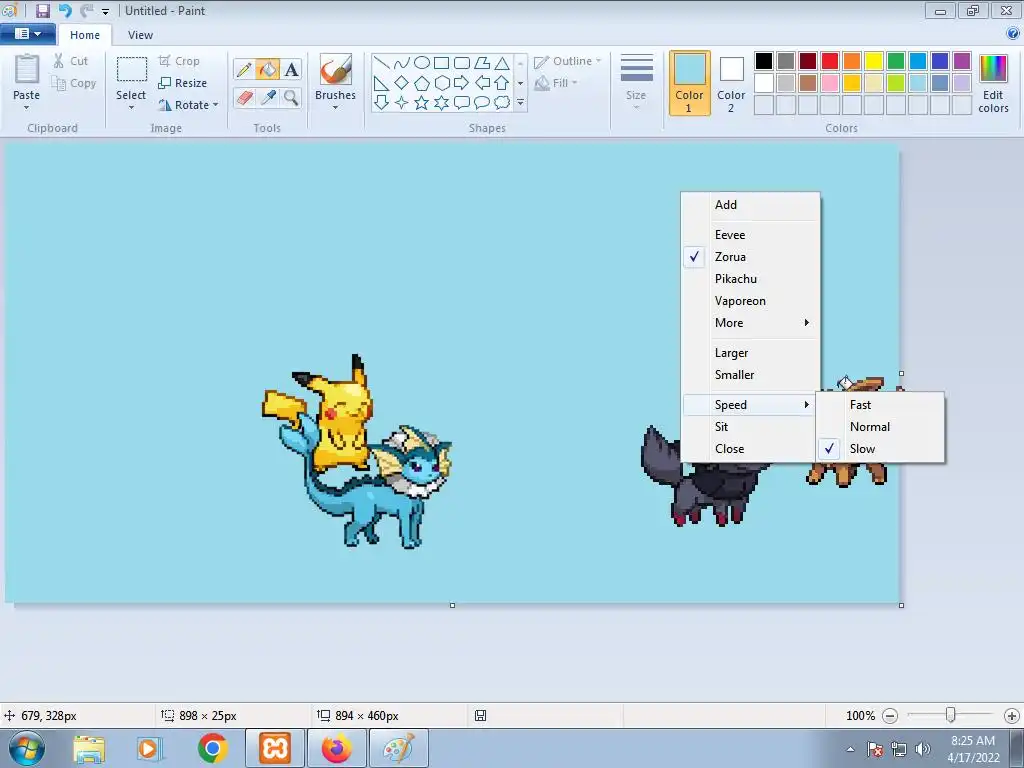1024x768 pixels.
Task: Select the Text tool
Action: (x=291, y=69)
